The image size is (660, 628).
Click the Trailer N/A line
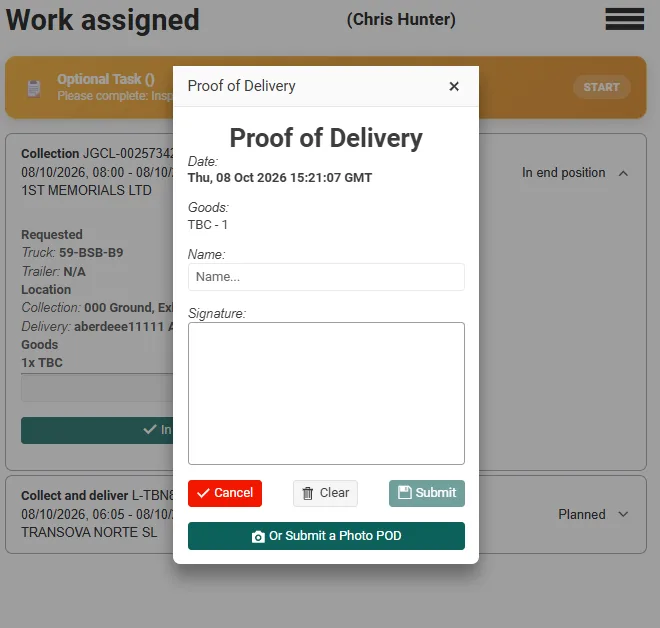click(x=53, y=271)
